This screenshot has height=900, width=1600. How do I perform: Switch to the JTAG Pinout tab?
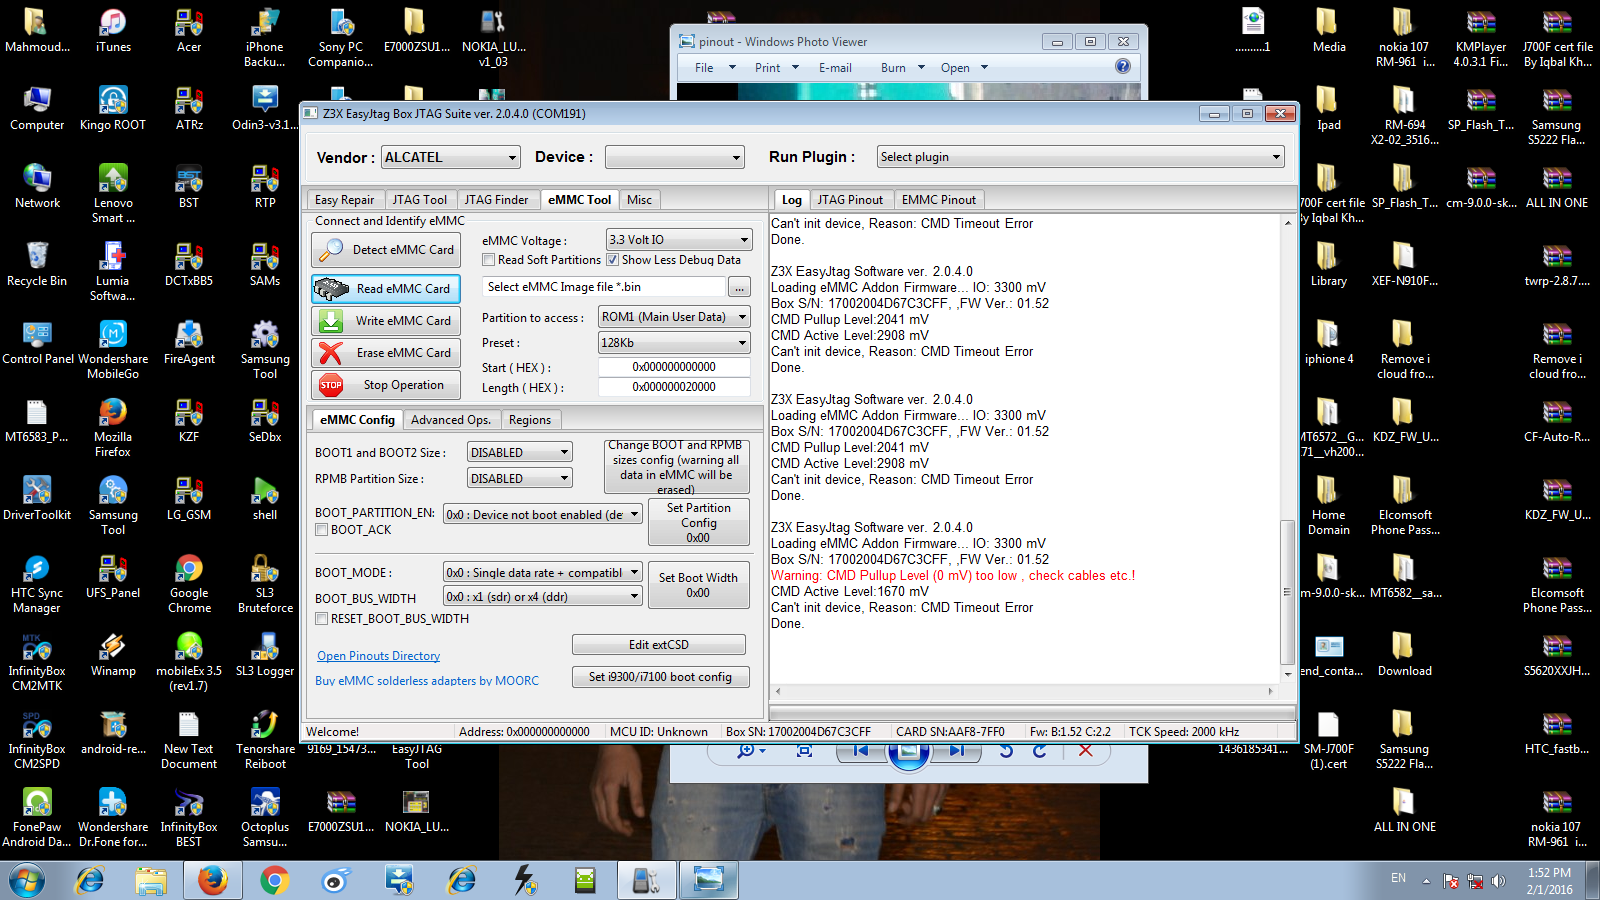tap(850, 200)
